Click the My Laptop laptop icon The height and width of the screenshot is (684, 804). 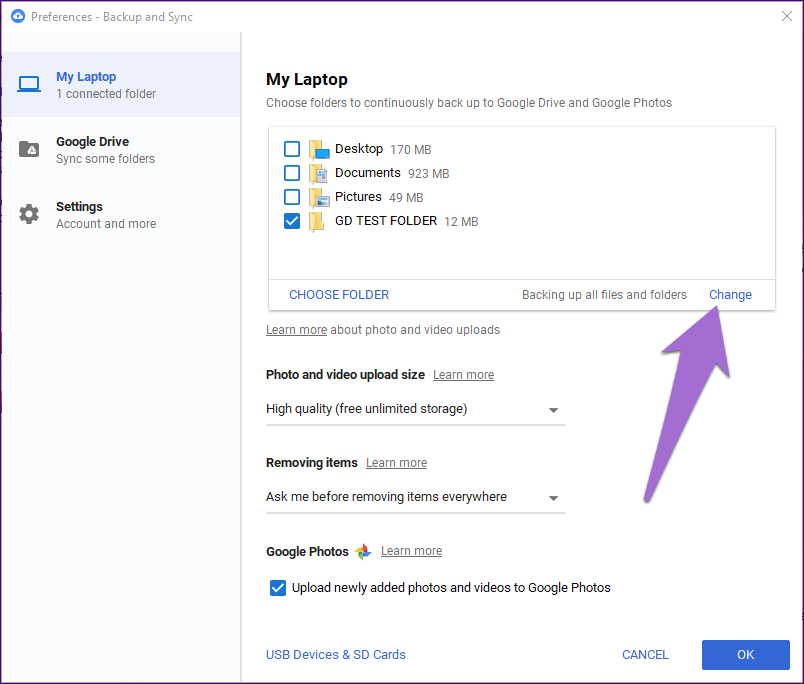[29, 85]
